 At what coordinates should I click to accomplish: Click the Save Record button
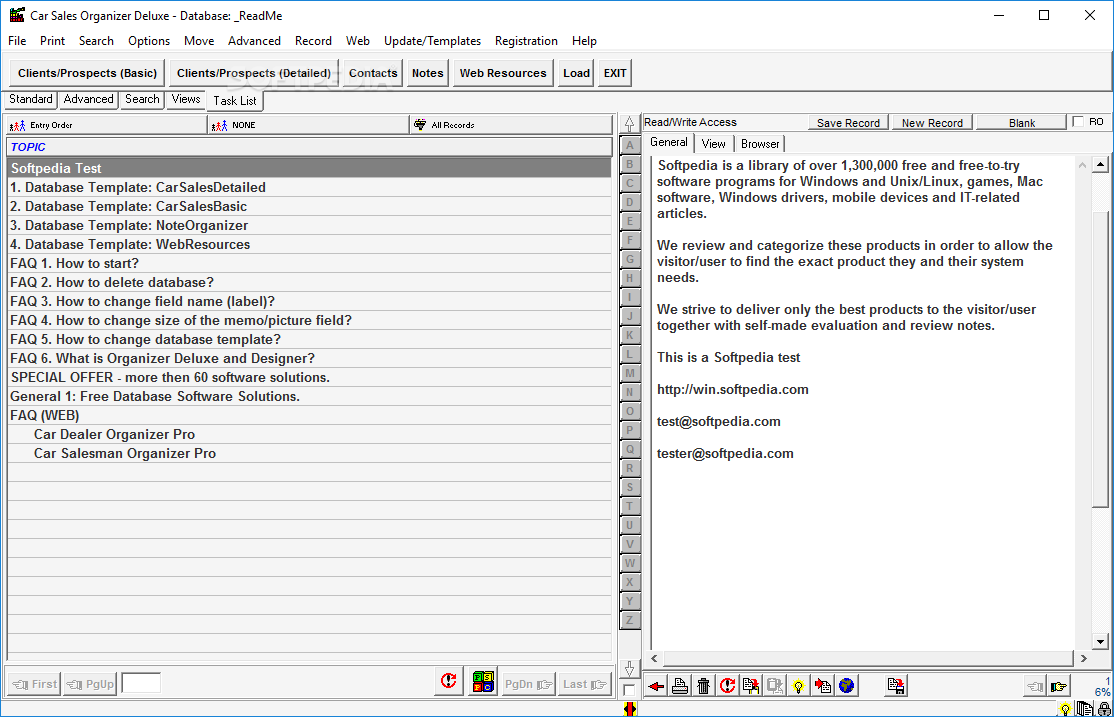[848, 123]
